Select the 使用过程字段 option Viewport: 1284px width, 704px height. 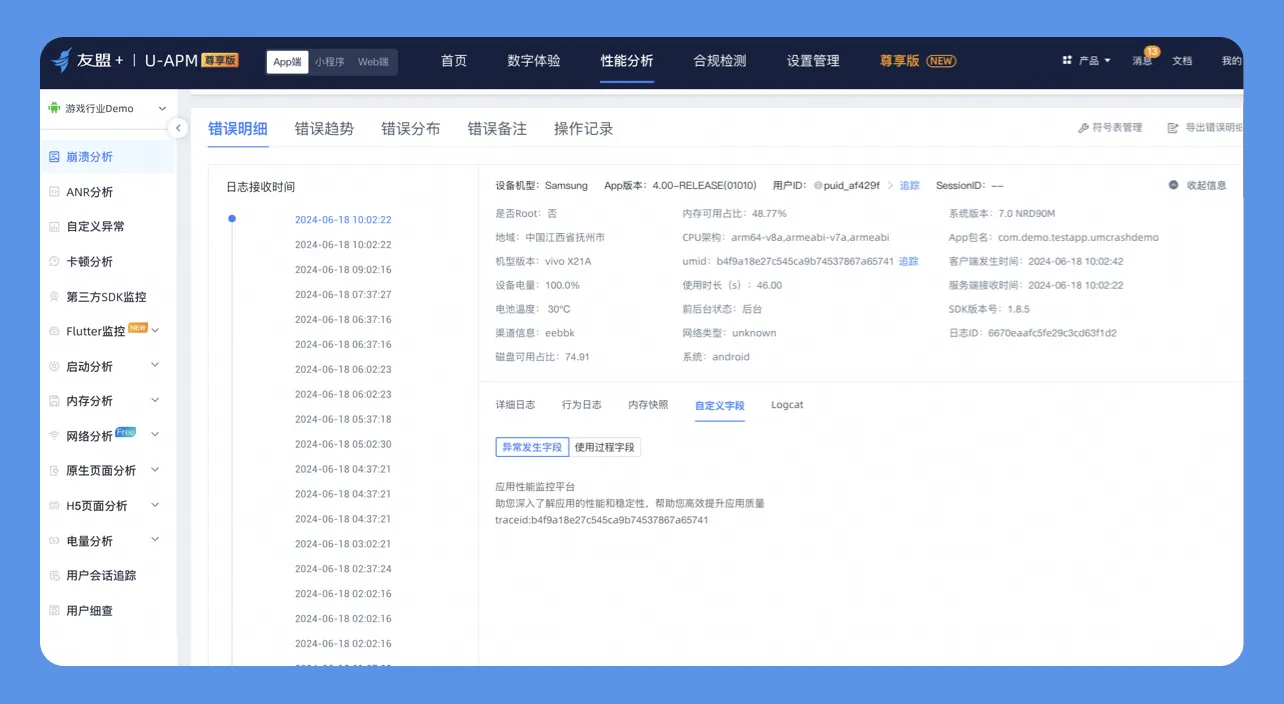[604, 447]
